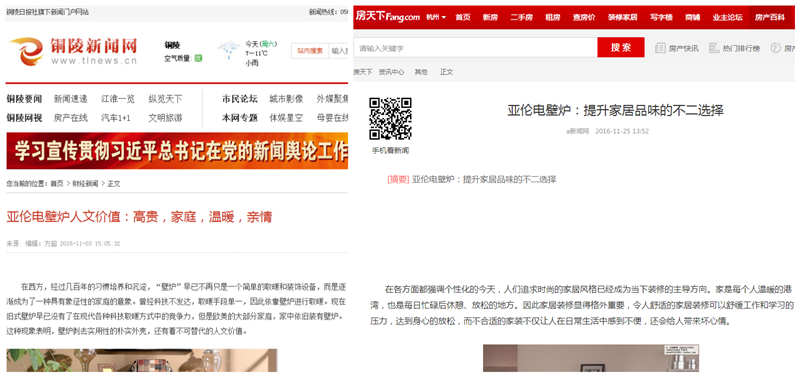This screenshot has height=377, width=800.
Task: Click 房天下 in the Fang.com breadcrumb
Action: (x=363, y=72)
